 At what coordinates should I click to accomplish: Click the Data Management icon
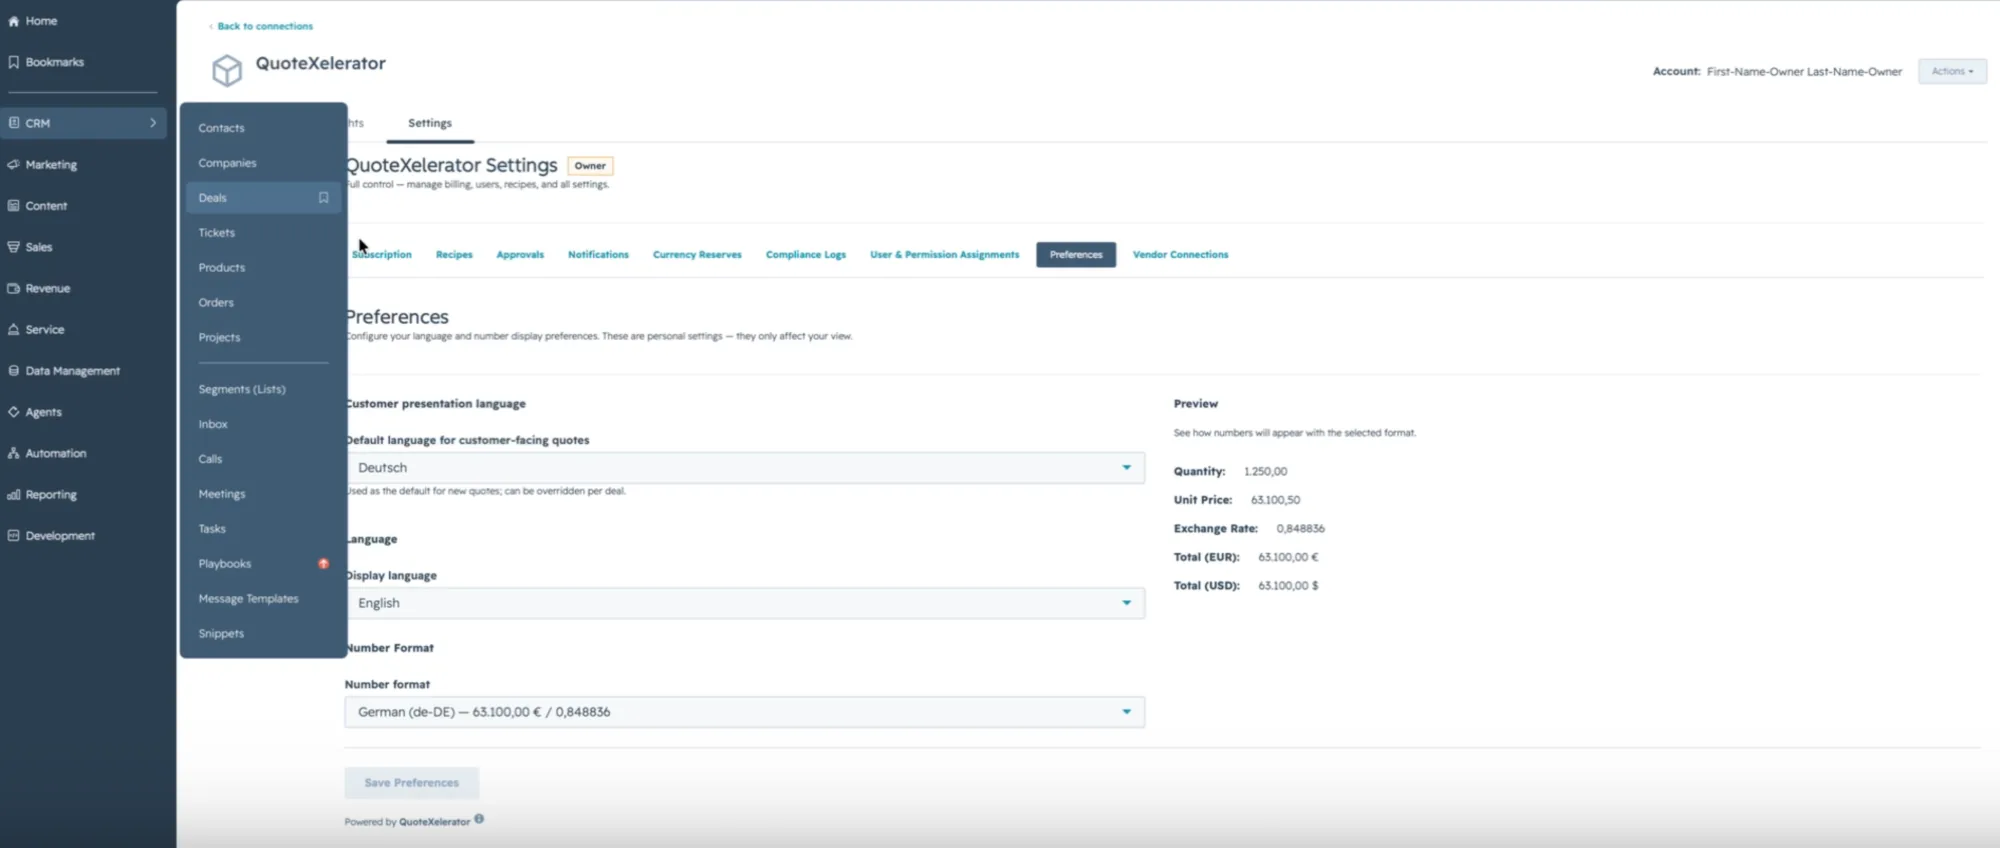click(x=14, y=371)
